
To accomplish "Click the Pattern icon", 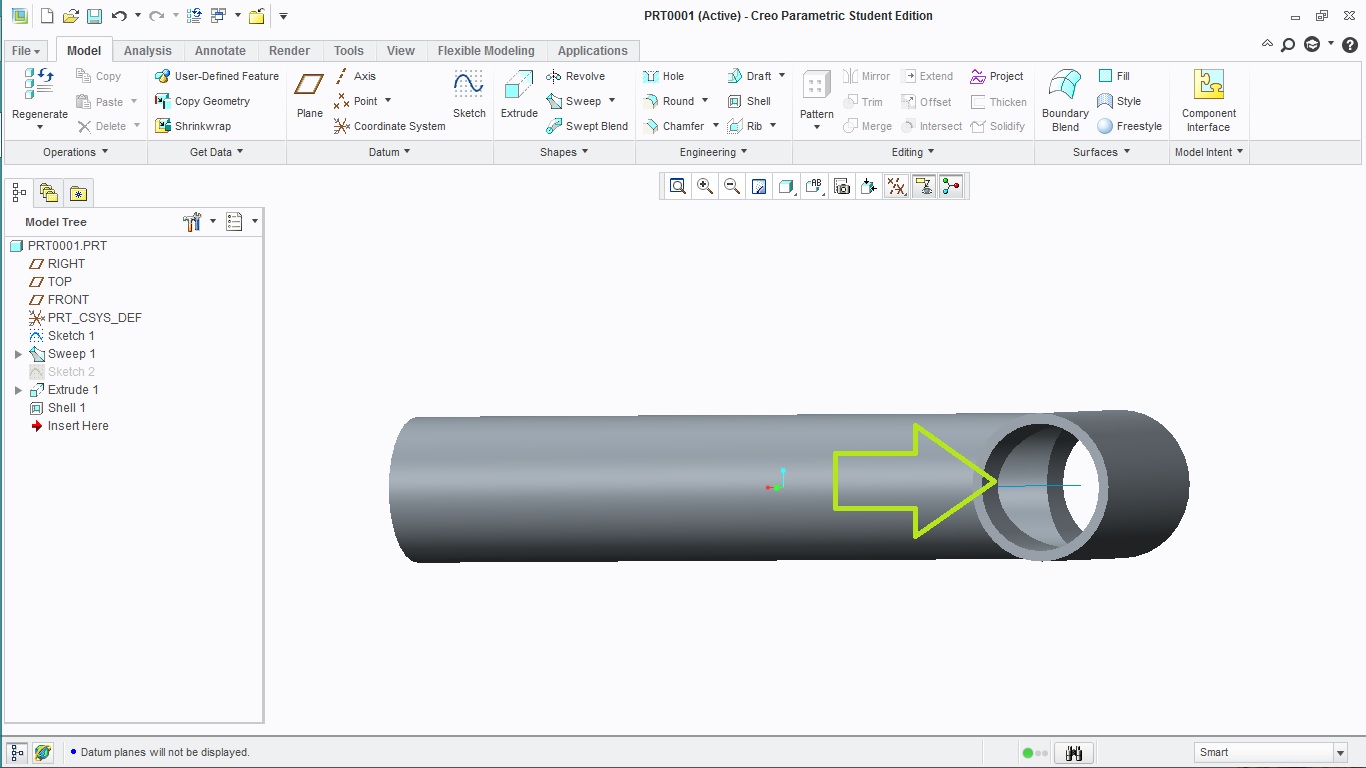I will [816, 84].
